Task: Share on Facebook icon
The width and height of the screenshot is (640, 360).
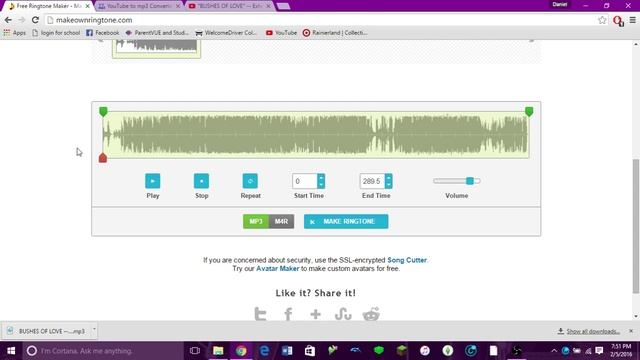Action: click(288, 314)
